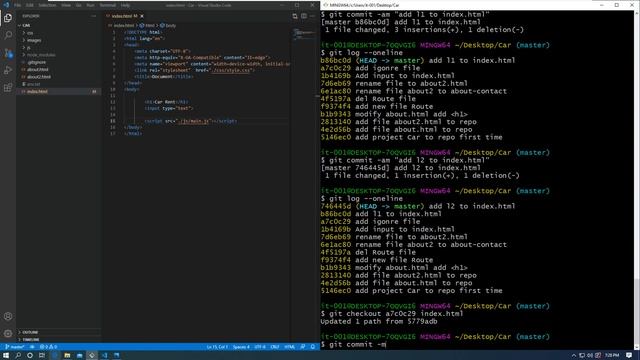
Task: Open Task View on the taskbar
Action: [42, 356]
